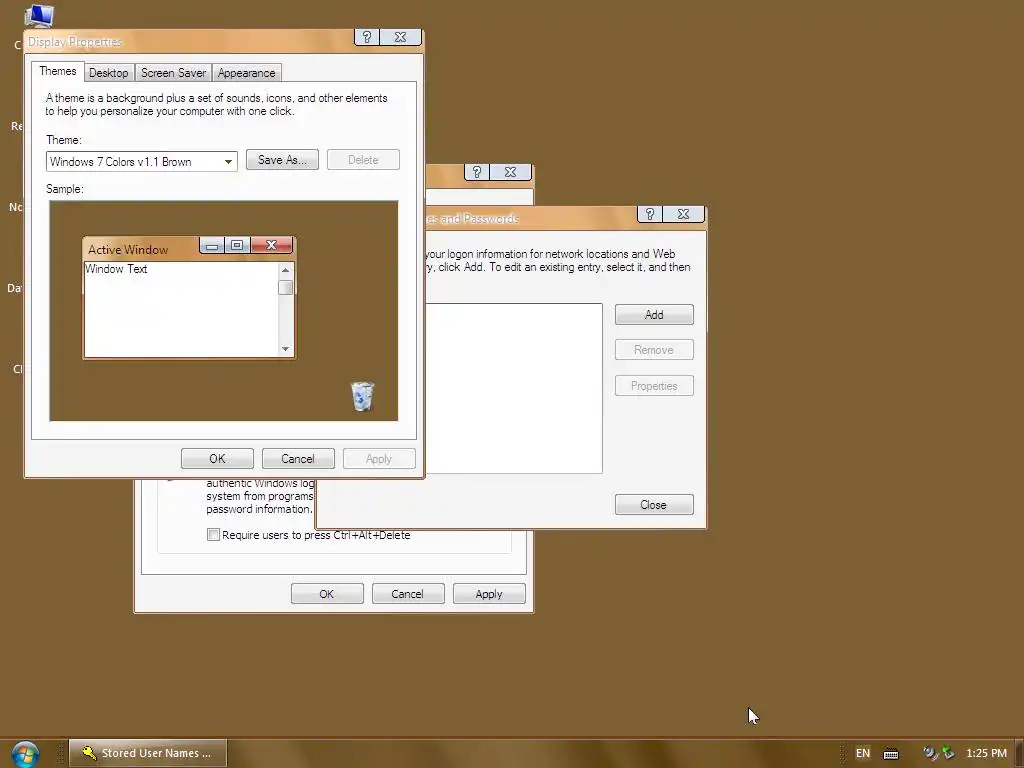The height and width of the screenshot is (768, 1024).
Task: Close the Display Properties dialog
Action: [x=400, y=37]
